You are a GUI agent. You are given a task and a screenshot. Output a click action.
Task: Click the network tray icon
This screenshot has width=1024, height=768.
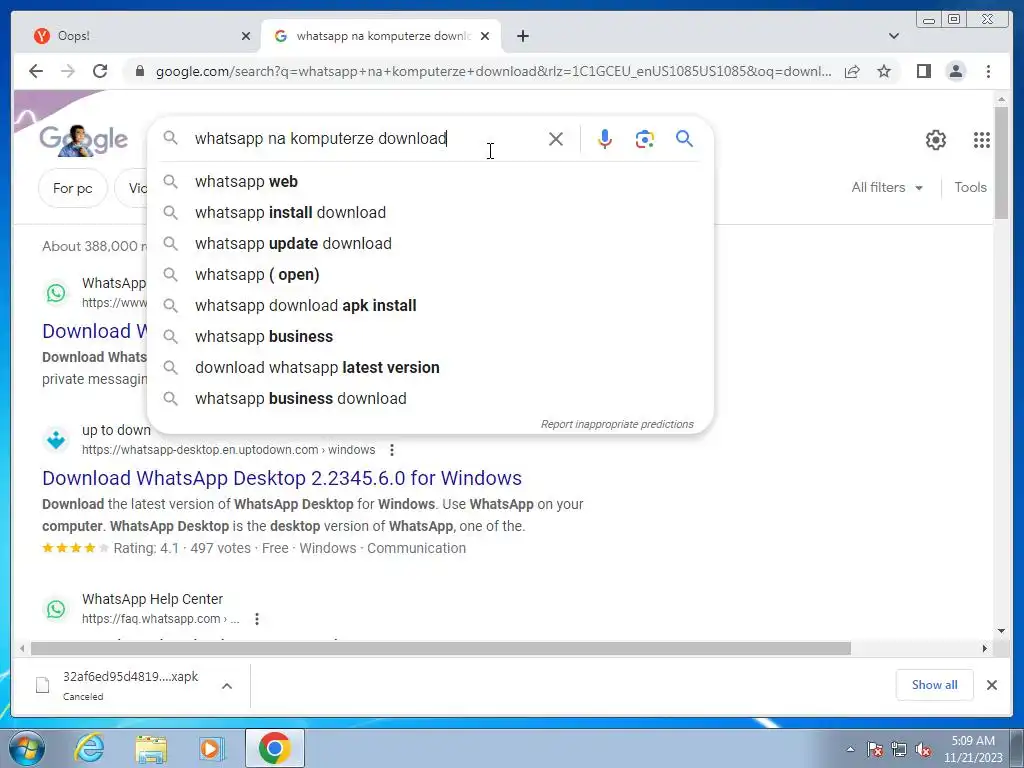pos(899,750)
